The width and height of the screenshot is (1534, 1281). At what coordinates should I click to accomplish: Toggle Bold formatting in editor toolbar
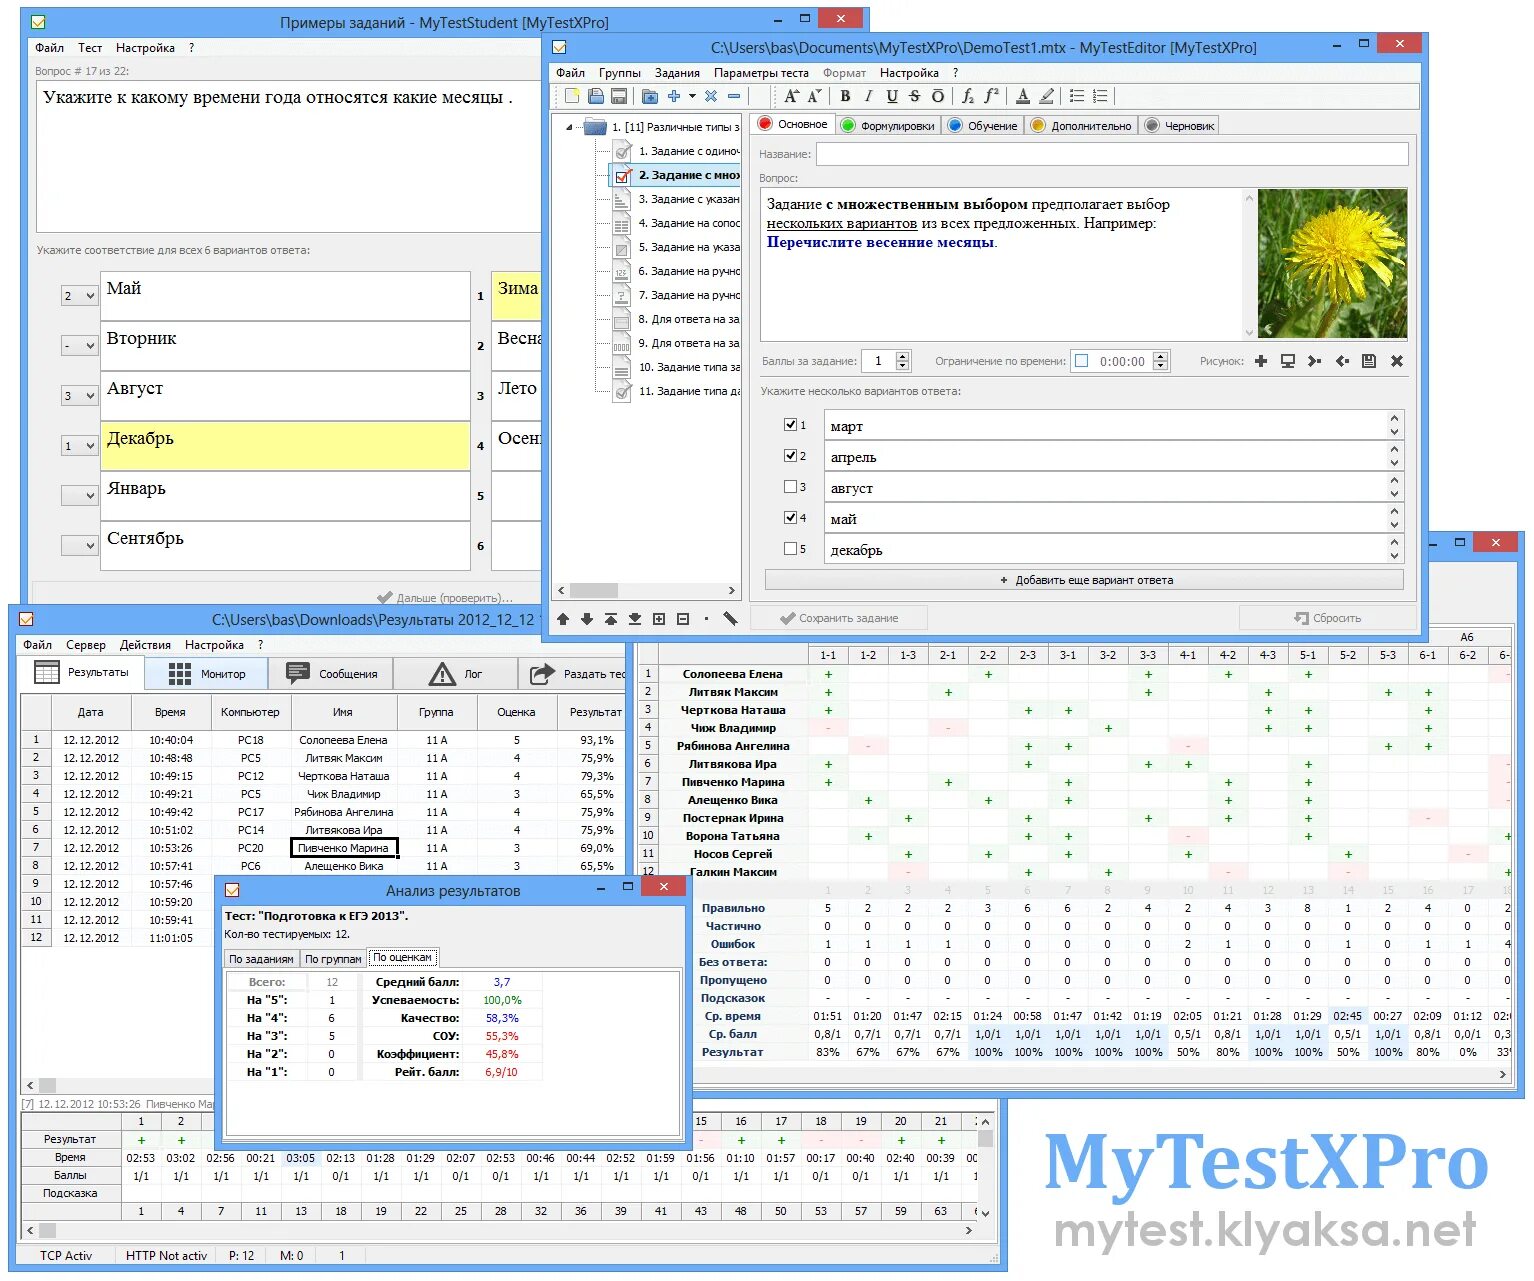pos(845,96)
